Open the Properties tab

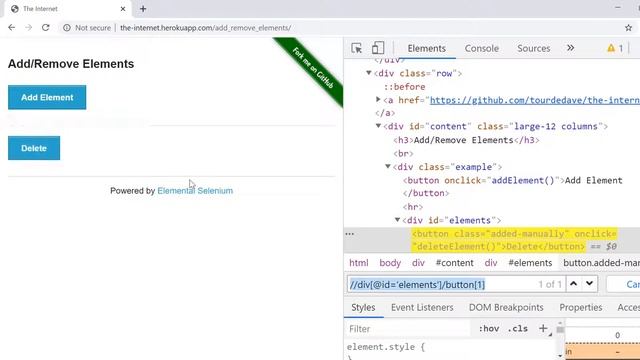click(580, 307)
